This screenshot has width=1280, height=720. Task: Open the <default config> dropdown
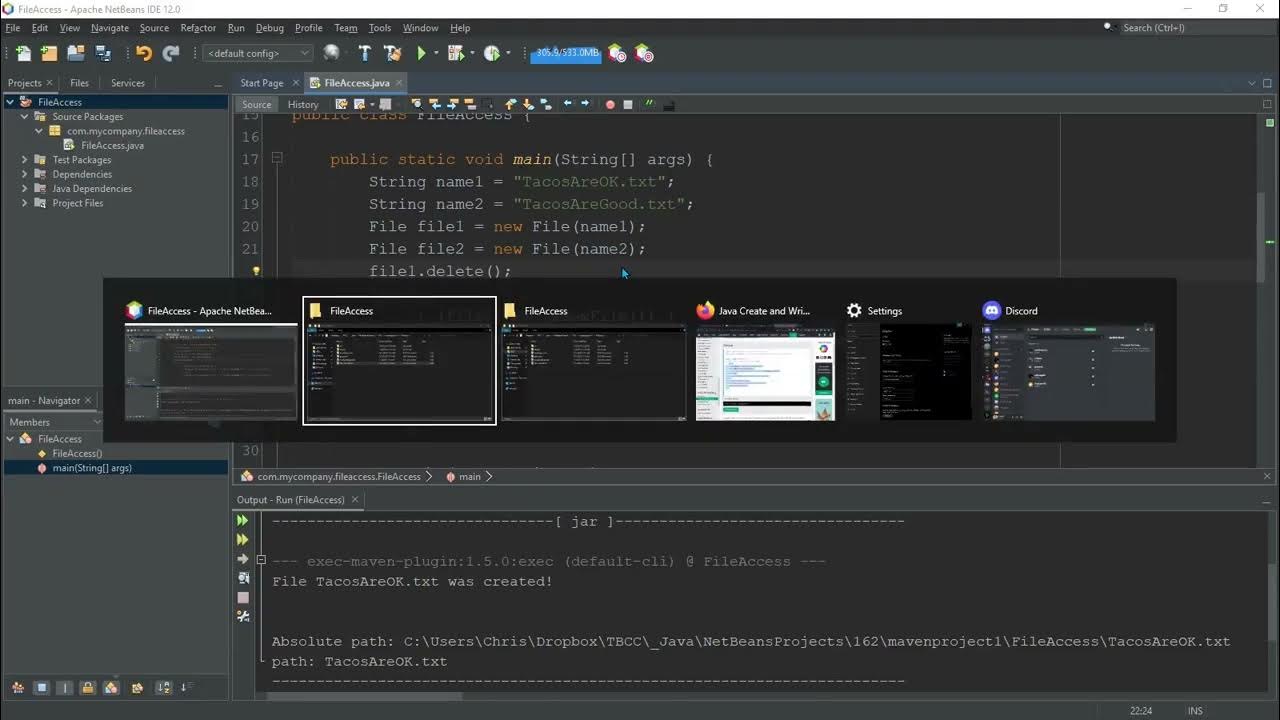pyautogui.click(x=258, y=53)
